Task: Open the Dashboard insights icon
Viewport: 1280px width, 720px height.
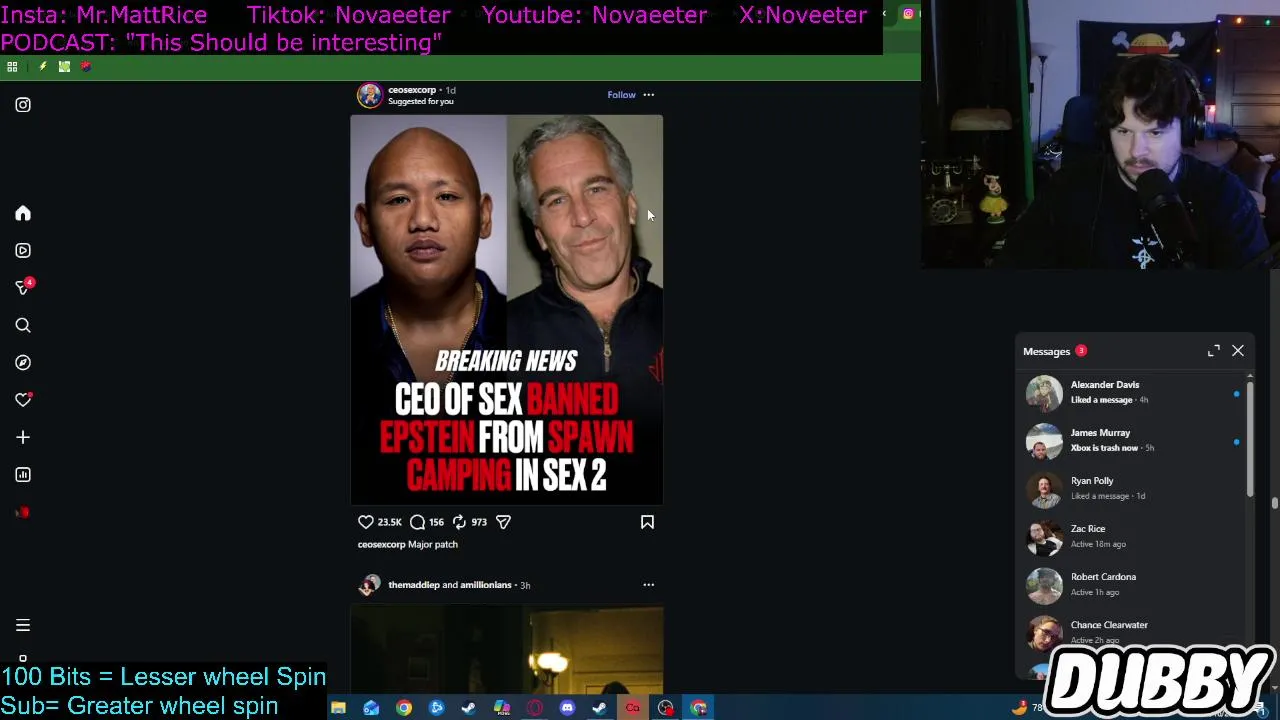Action: tap(23, 475)
